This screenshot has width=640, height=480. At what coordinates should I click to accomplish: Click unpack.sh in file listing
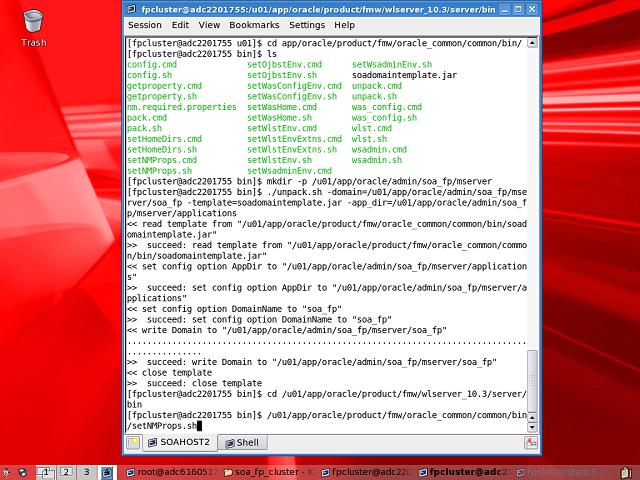pos(374,96)
